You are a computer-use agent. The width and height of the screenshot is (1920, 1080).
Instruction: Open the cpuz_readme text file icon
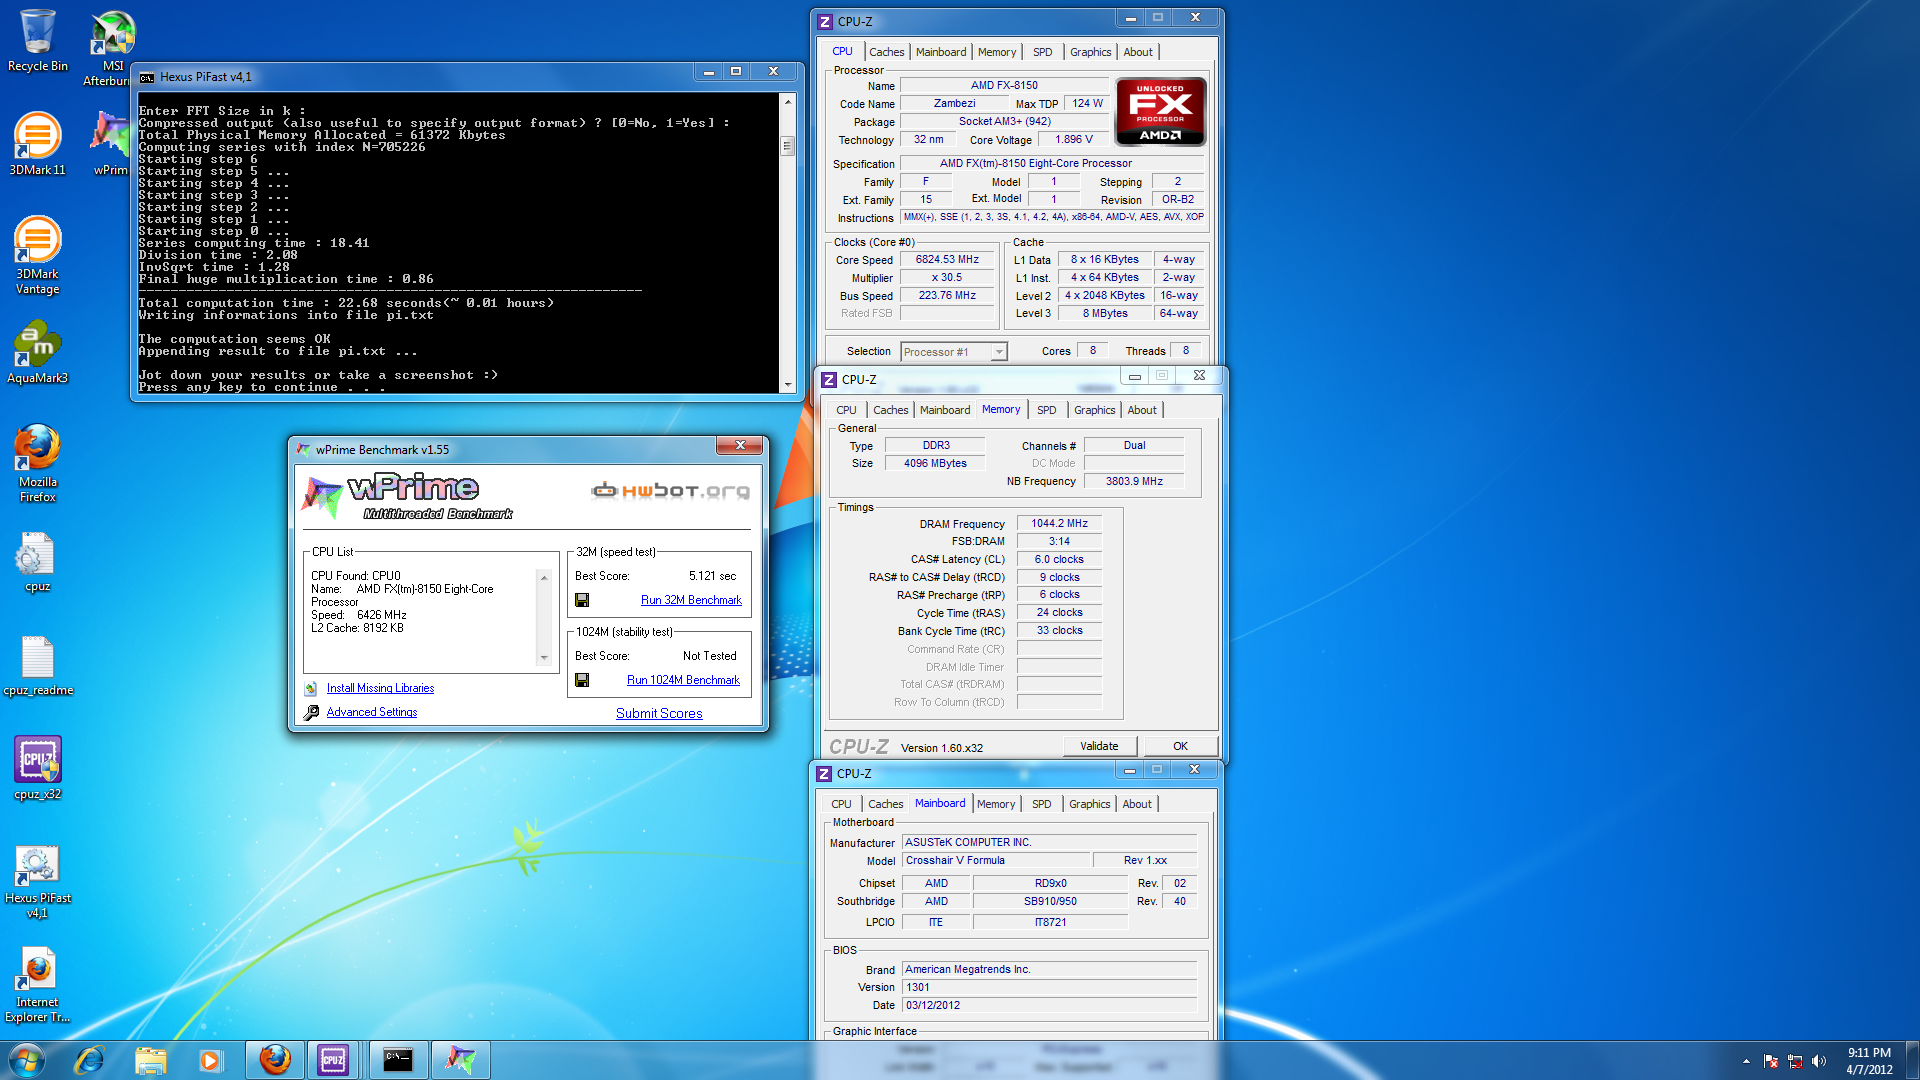coord(37,665)
